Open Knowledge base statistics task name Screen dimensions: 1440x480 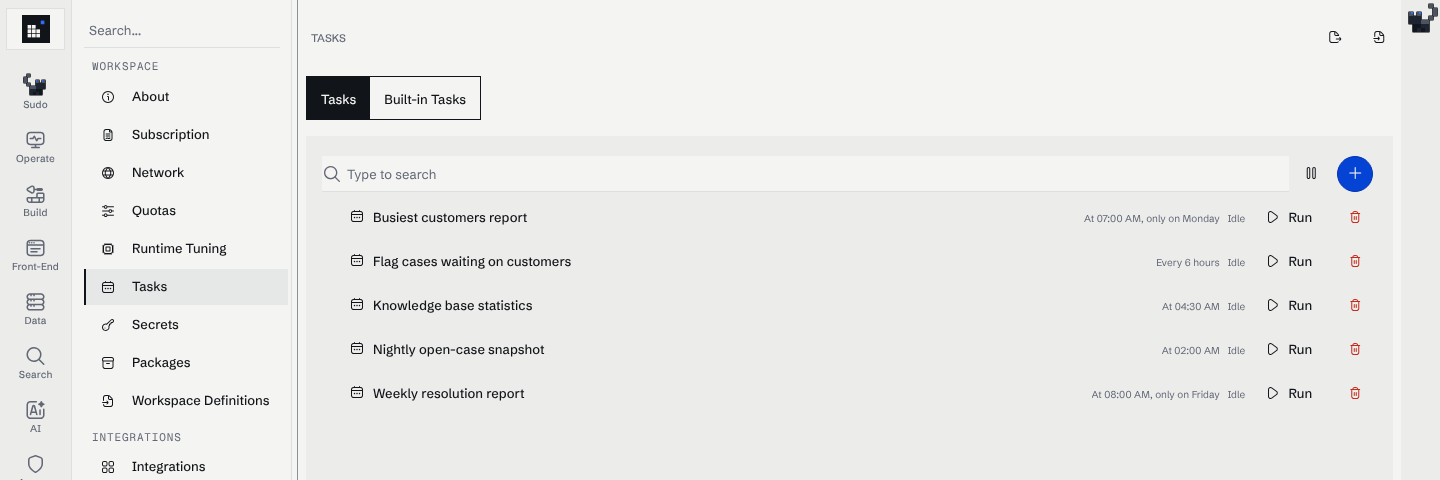click(x=453, y=305)
